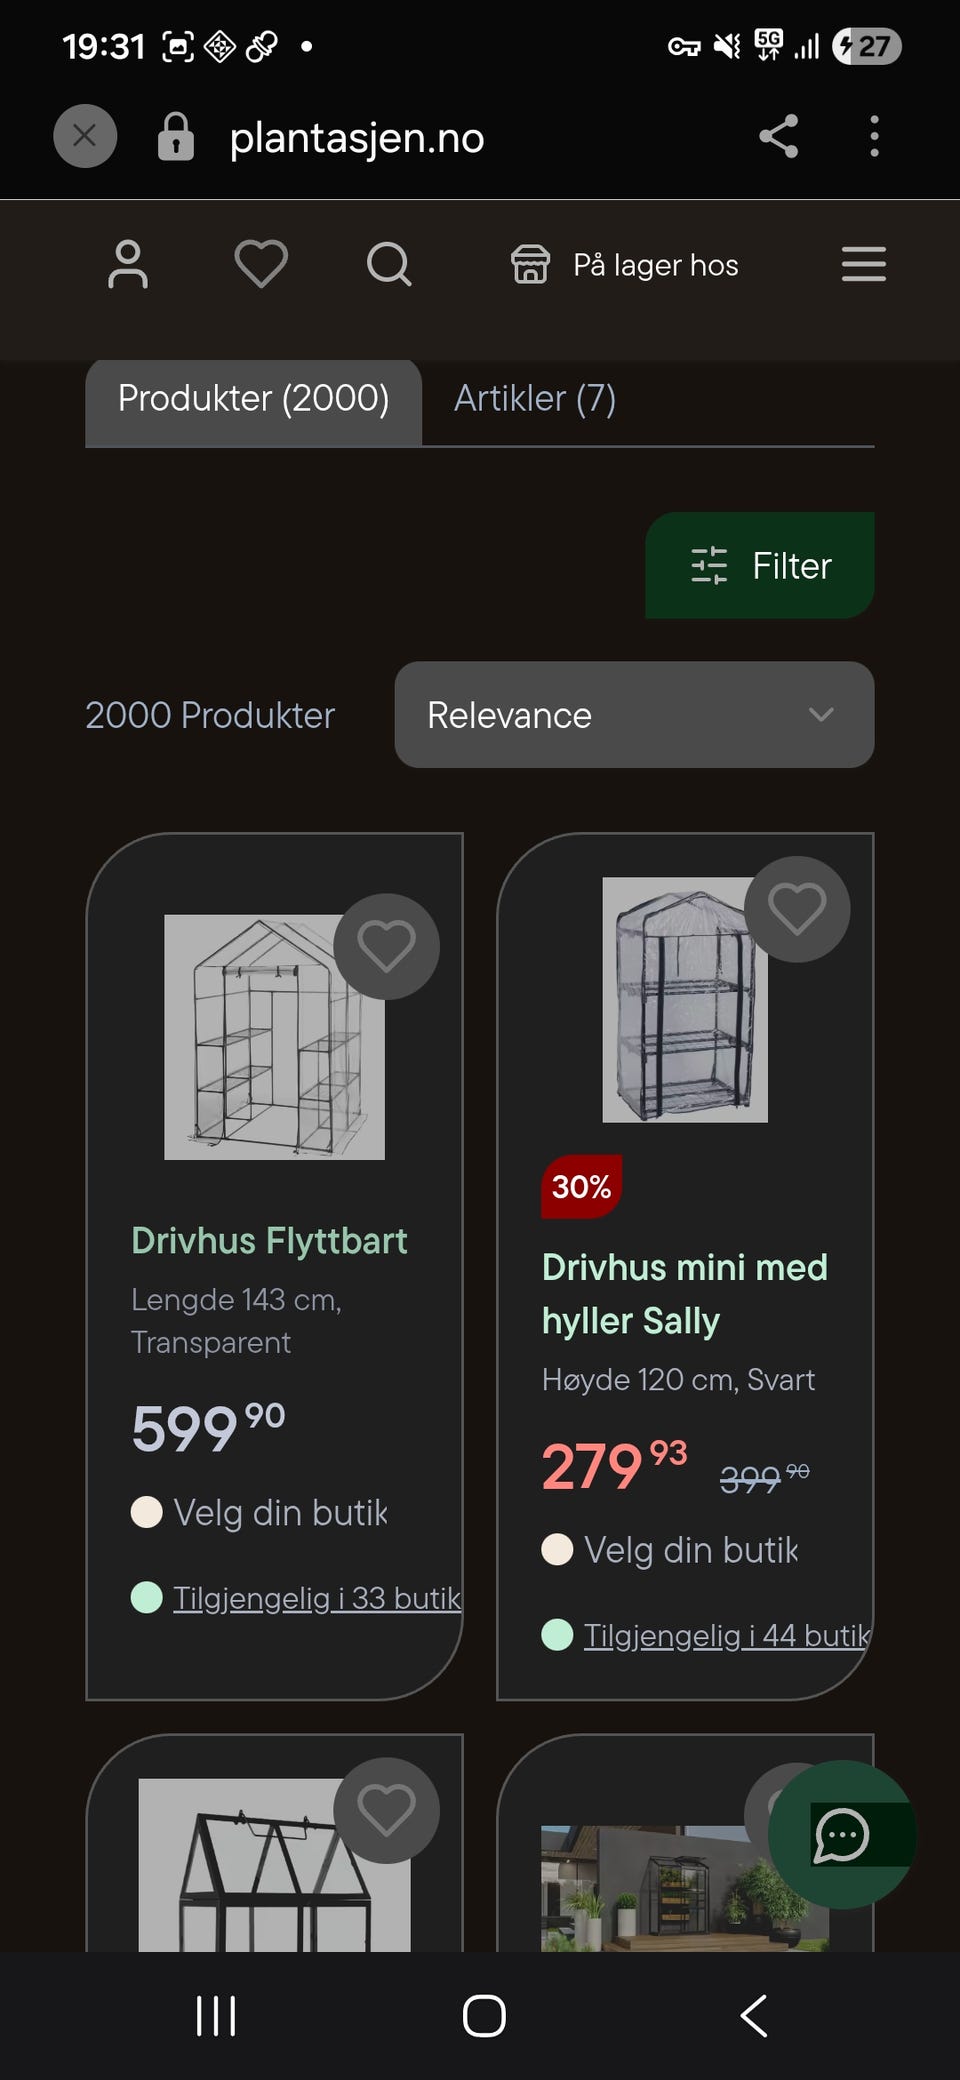Open the wishlist heart in the header

(x=261, y=265)
